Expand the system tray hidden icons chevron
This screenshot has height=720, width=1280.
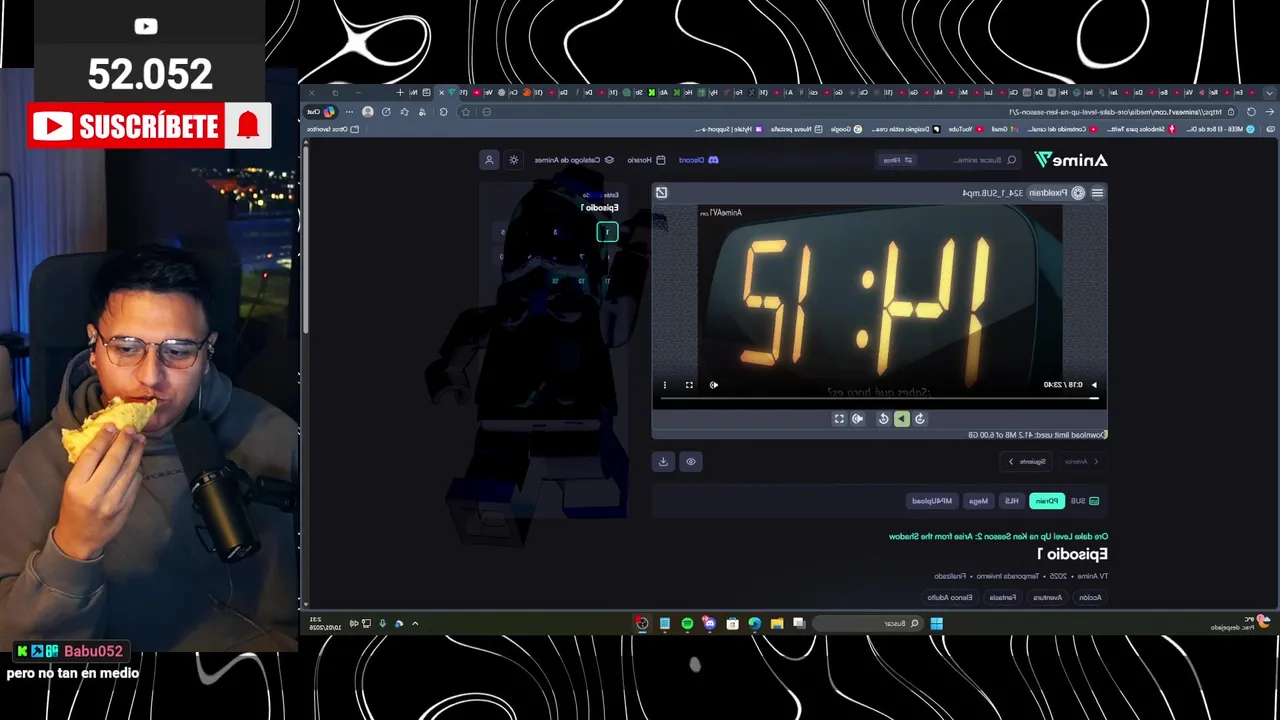pyautogui.click(x=415, y=624)
